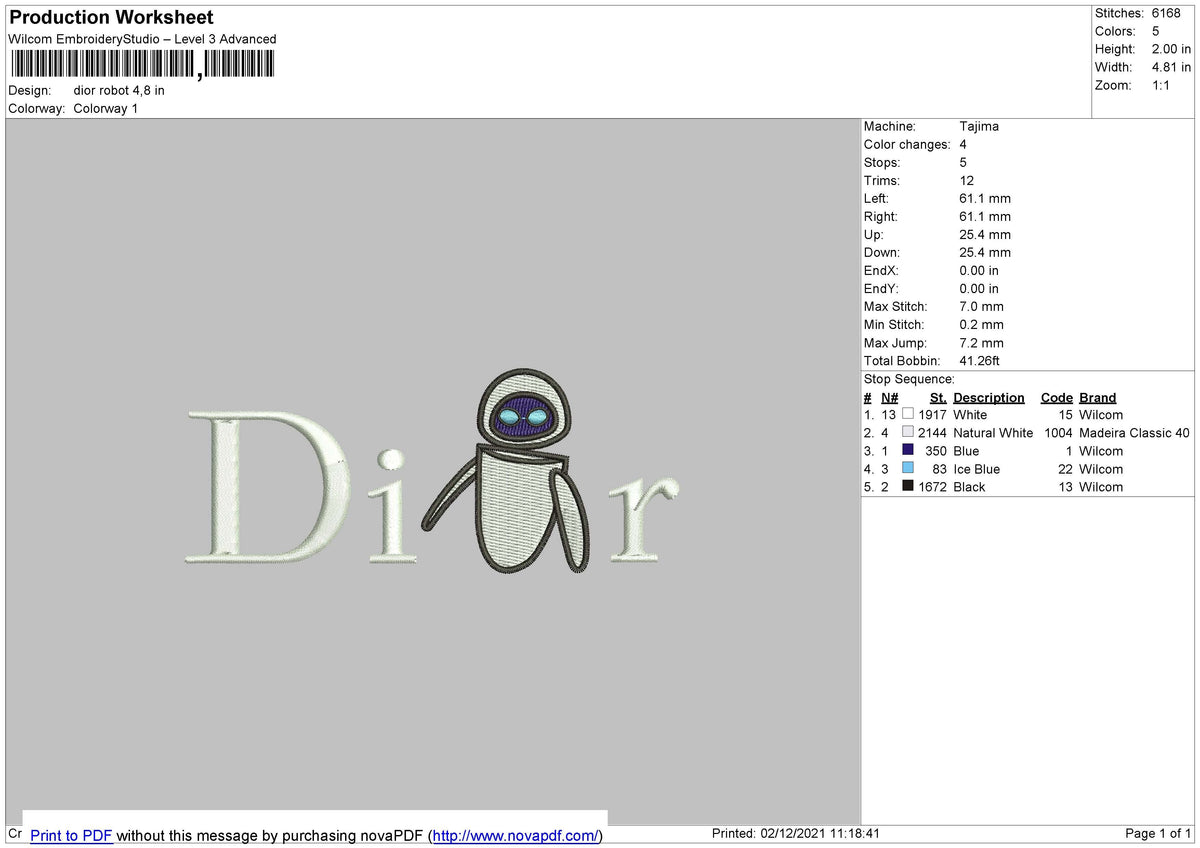This screenshot has height=848, width=1200.
Task: Select the Width value 4.81 in
Action: [x=1171, y=67]
